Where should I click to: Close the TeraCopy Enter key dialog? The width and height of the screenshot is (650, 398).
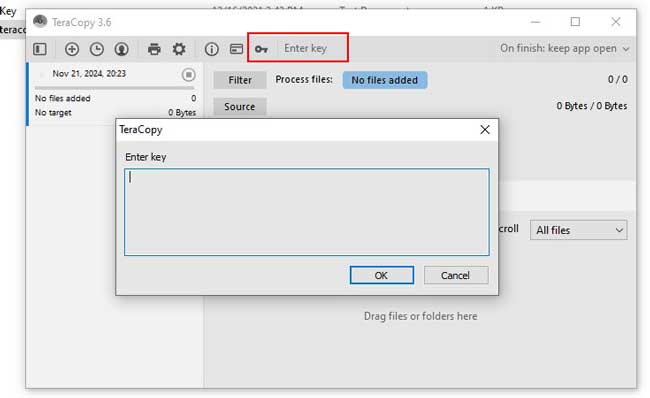tap(485, 130)
